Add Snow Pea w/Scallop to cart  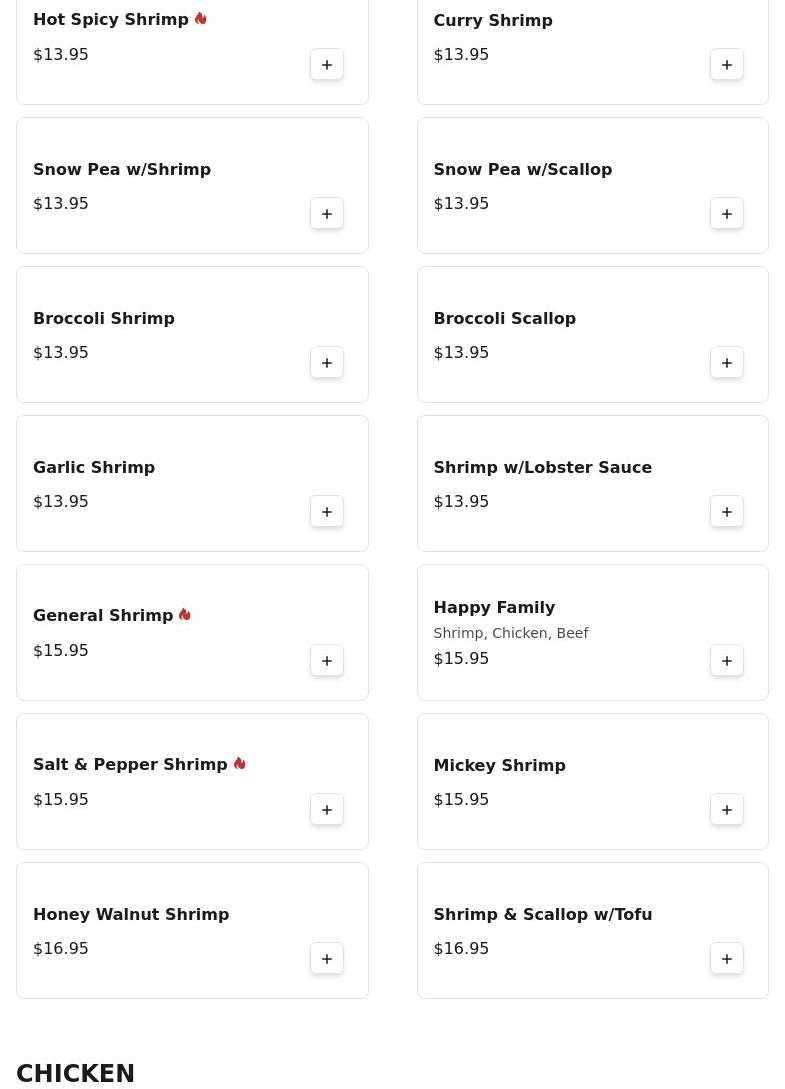[x=727, y=214]
